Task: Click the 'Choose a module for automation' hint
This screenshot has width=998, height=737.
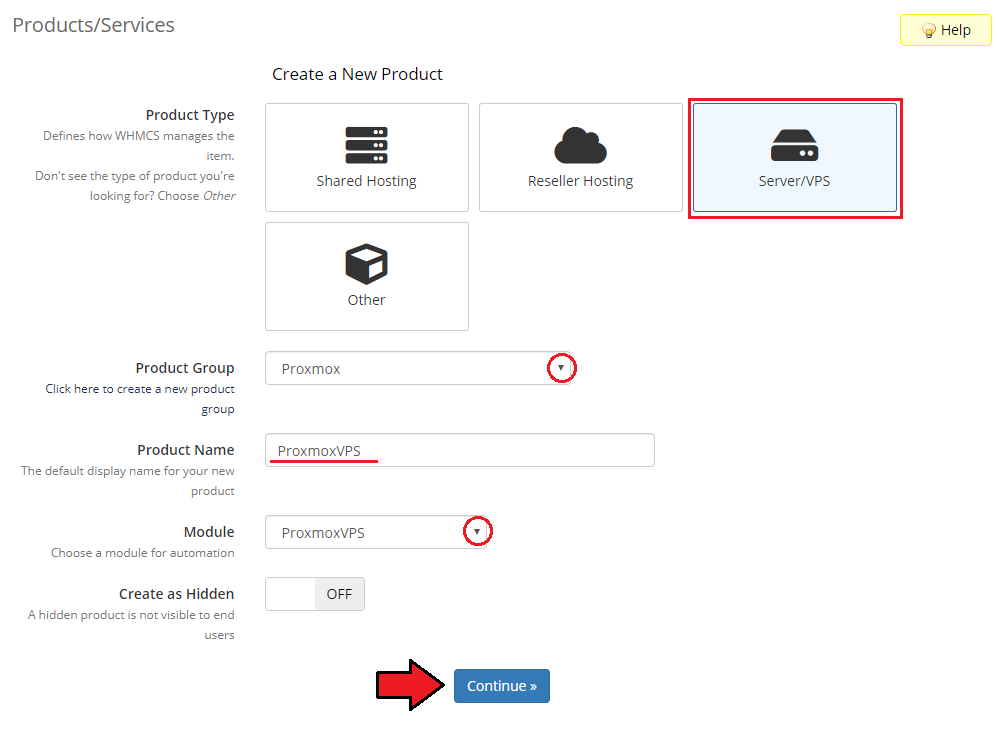Action: (143, 552)
